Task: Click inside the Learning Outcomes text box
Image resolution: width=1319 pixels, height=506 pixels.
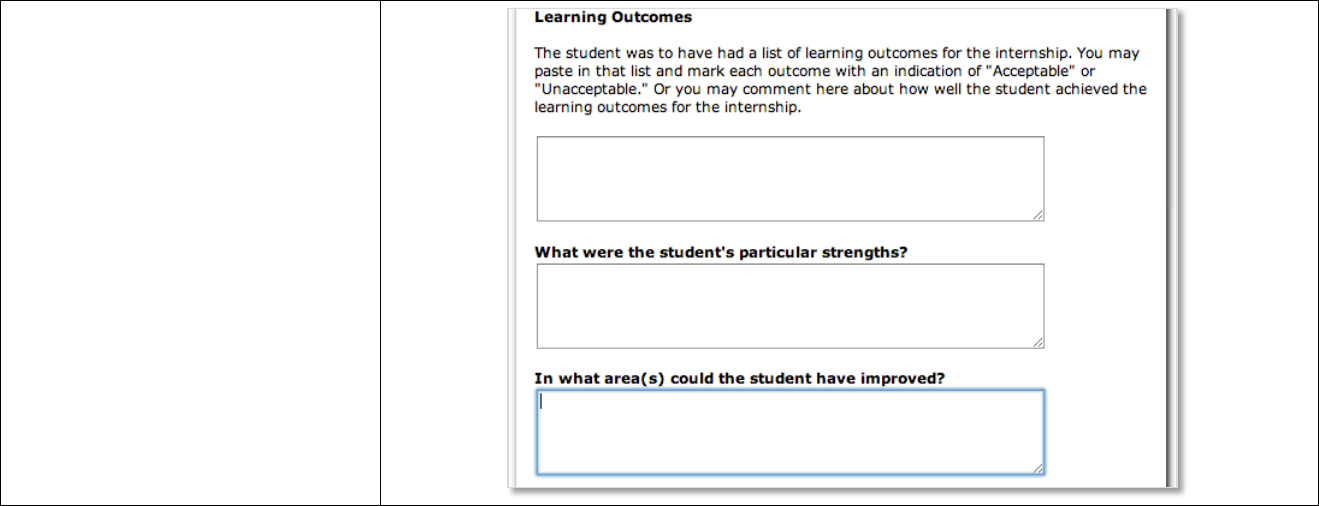Action: 790,178
